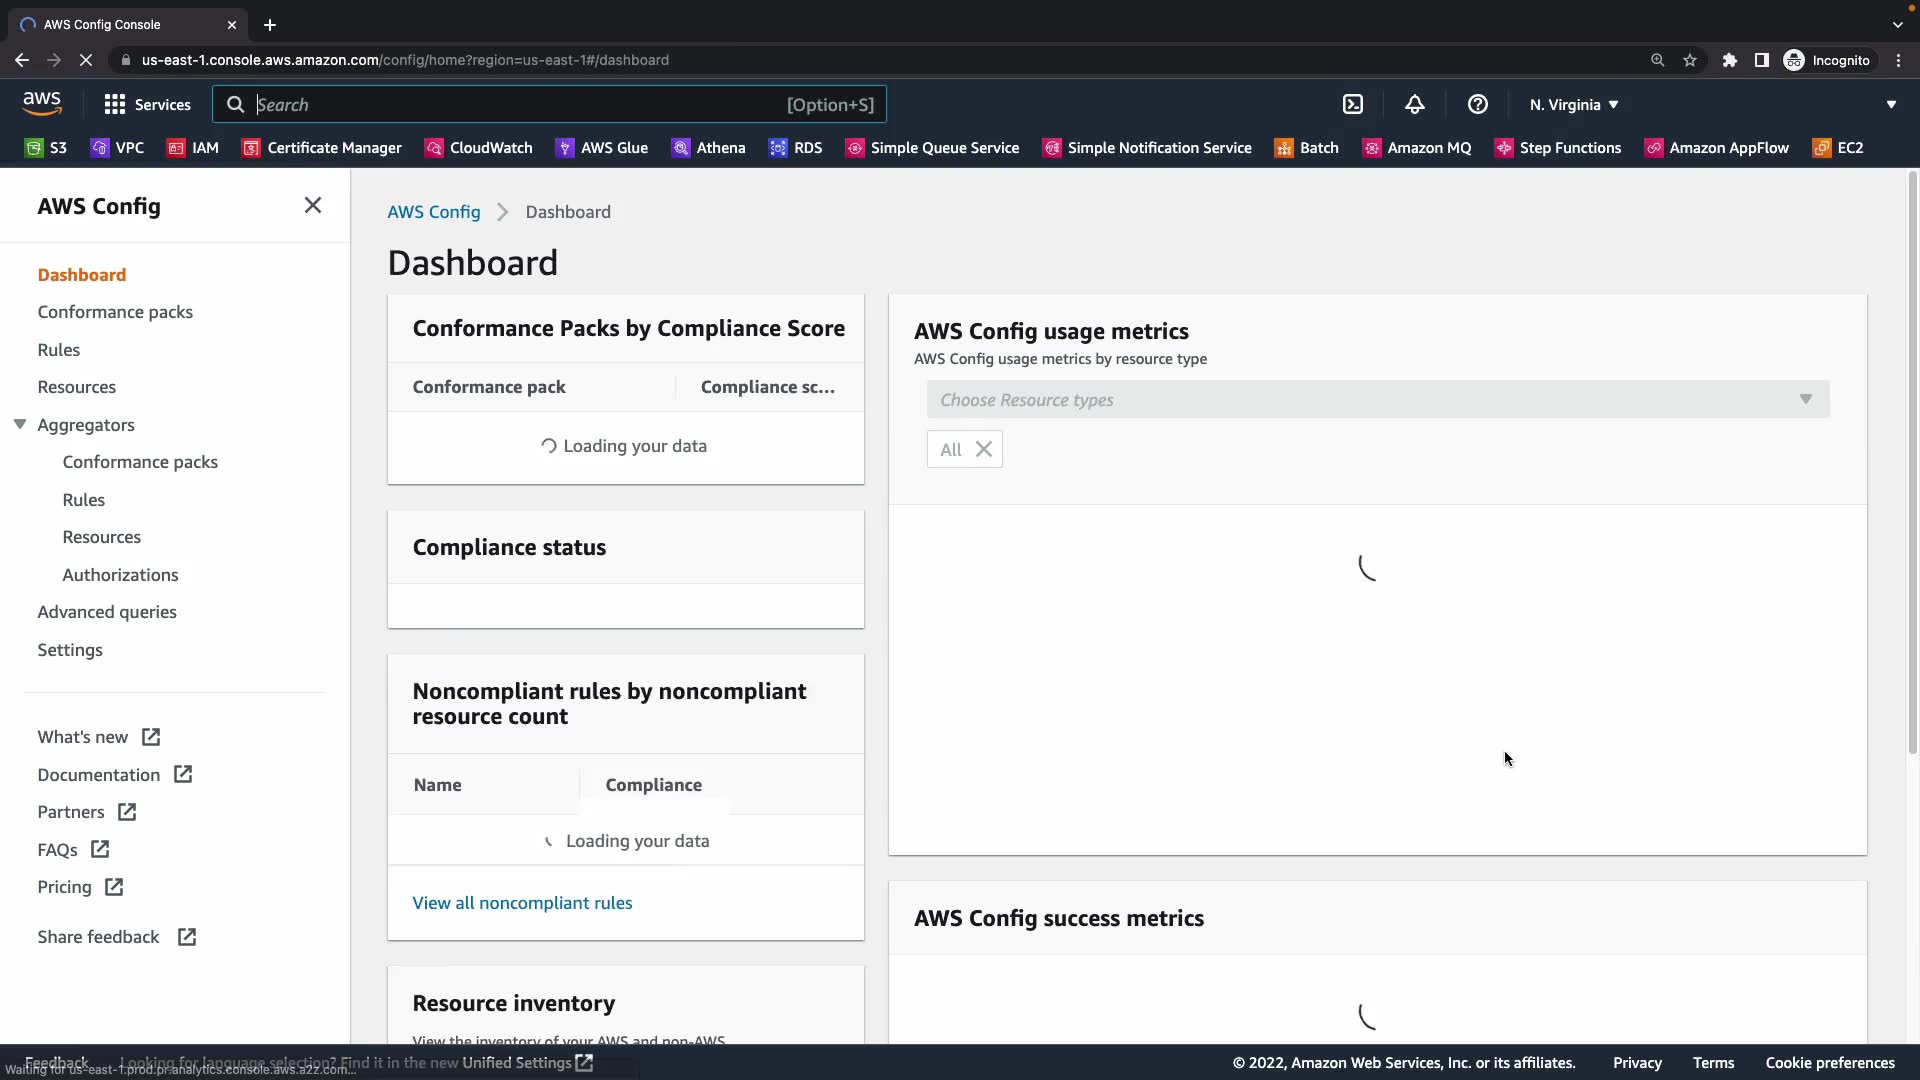Expand the Choose Resource types dropdown
Image resolution: width=1920 pixels, height=1080 pixels.
1377,399
